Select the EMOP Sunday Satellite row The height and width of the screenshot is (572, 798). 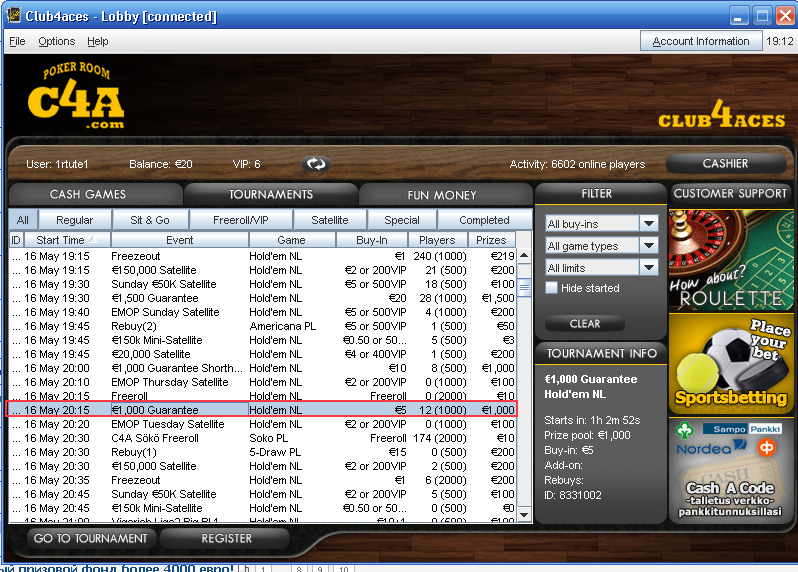(263, 312)
